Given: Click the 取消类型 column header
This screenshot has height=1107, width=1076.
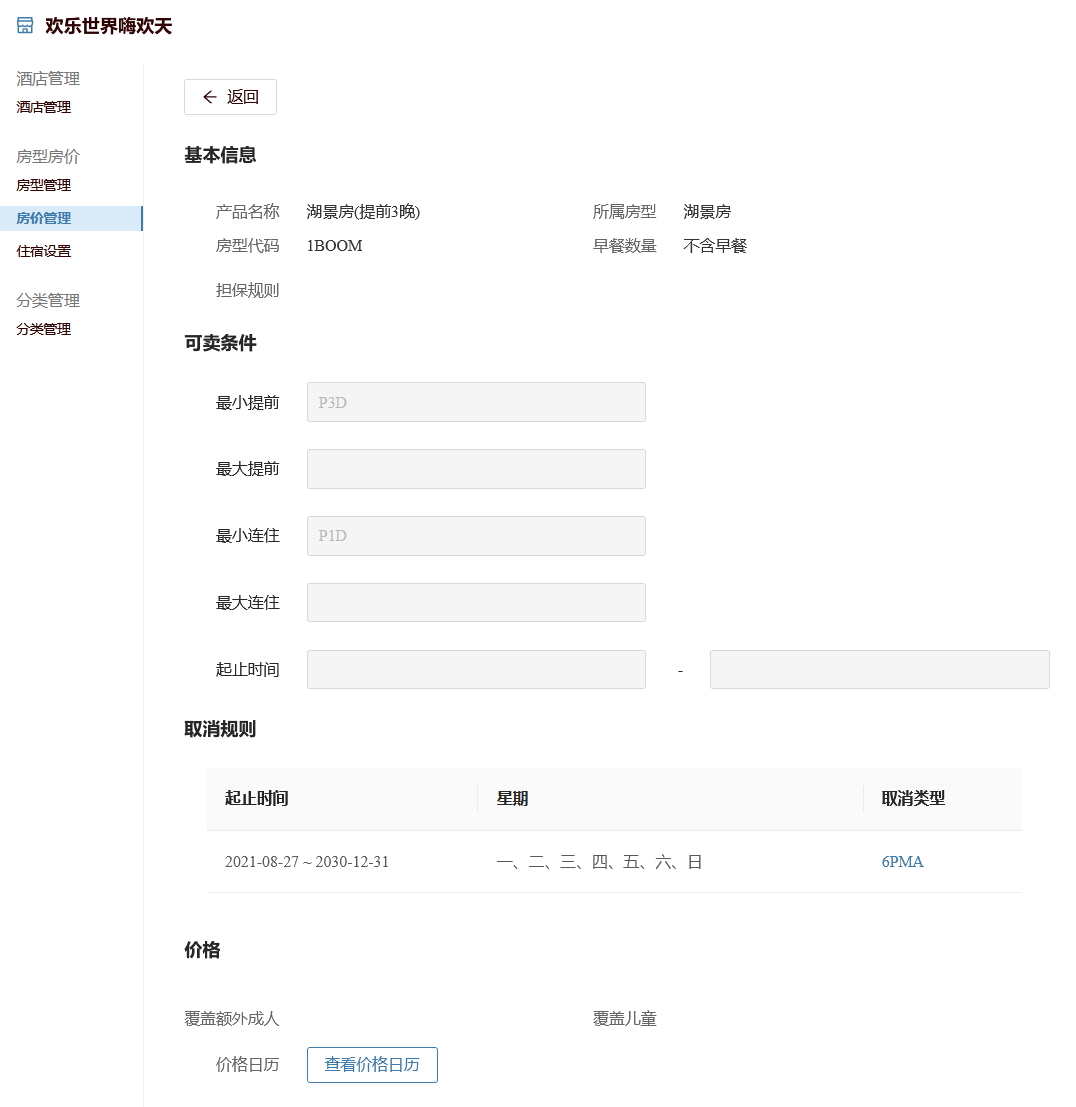Looking at the screenshot, I should point(913,798).
